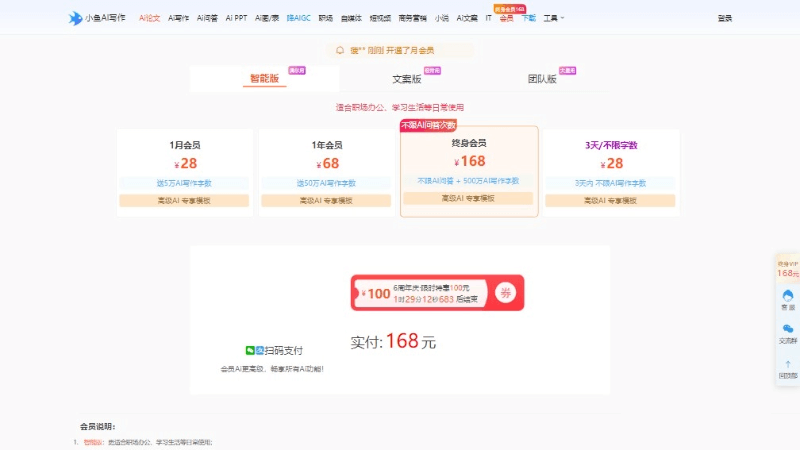Switch to the 文案版 tab
This screenshot has height=450, width=800.
click(x=406, y=78)
